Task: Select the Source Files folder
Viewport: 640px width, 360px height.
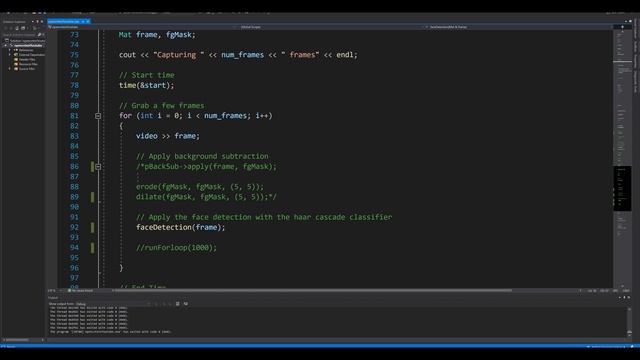Action: tap(24, 69)
